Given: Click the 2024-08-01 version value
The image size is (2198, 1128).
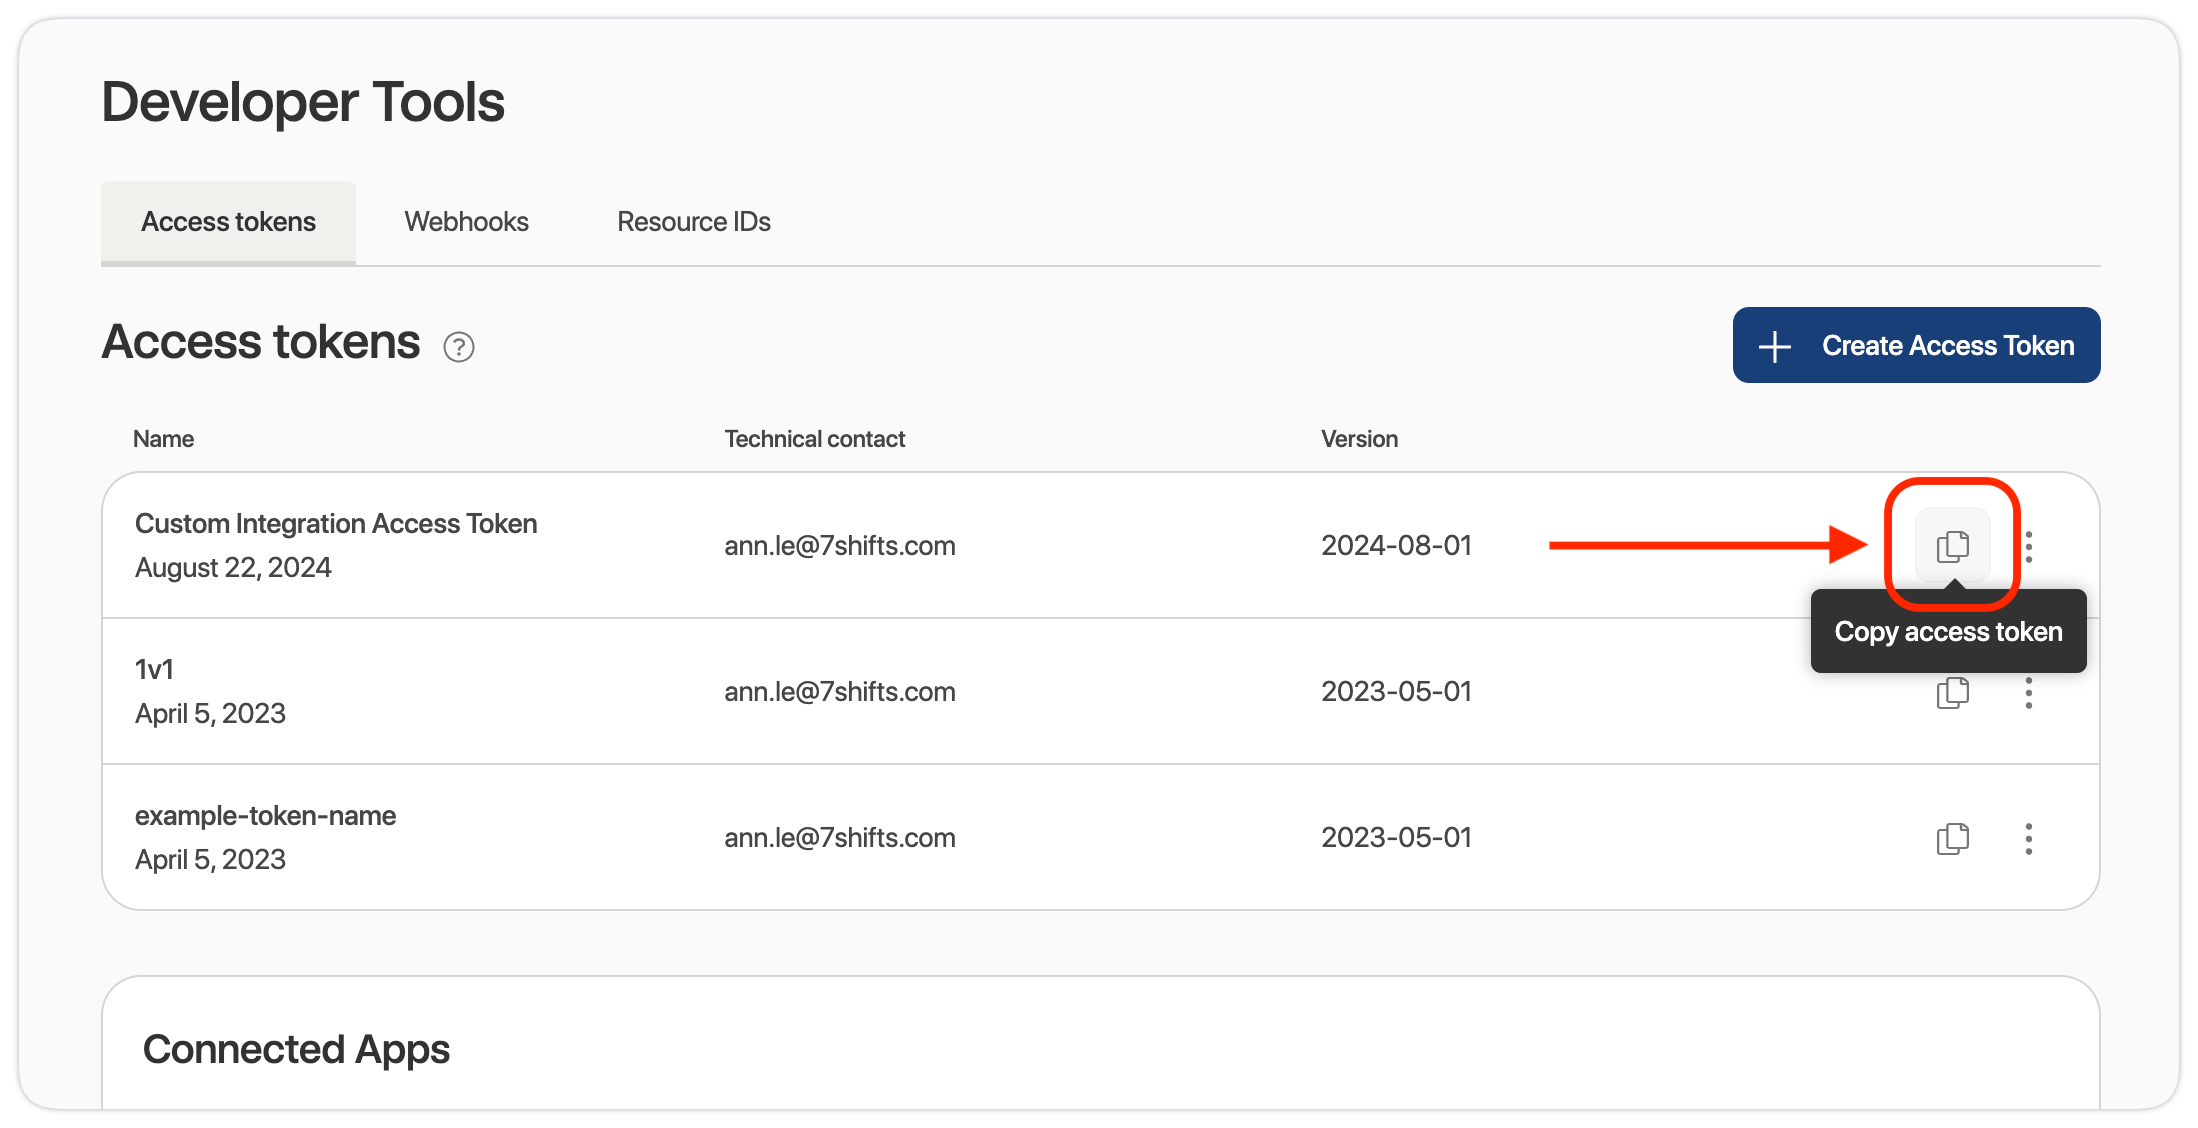Looking at the screenshot, I should [1396, 546].
